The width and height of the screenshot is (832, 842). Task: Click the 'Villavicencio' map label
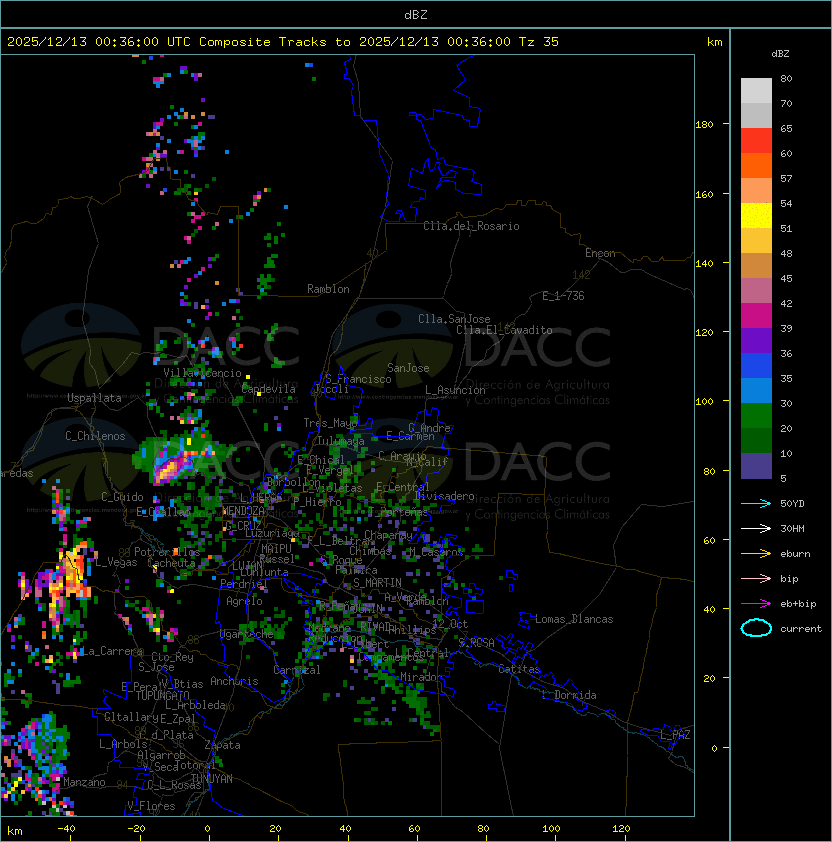pyautogui.click(x=202, y=373)
